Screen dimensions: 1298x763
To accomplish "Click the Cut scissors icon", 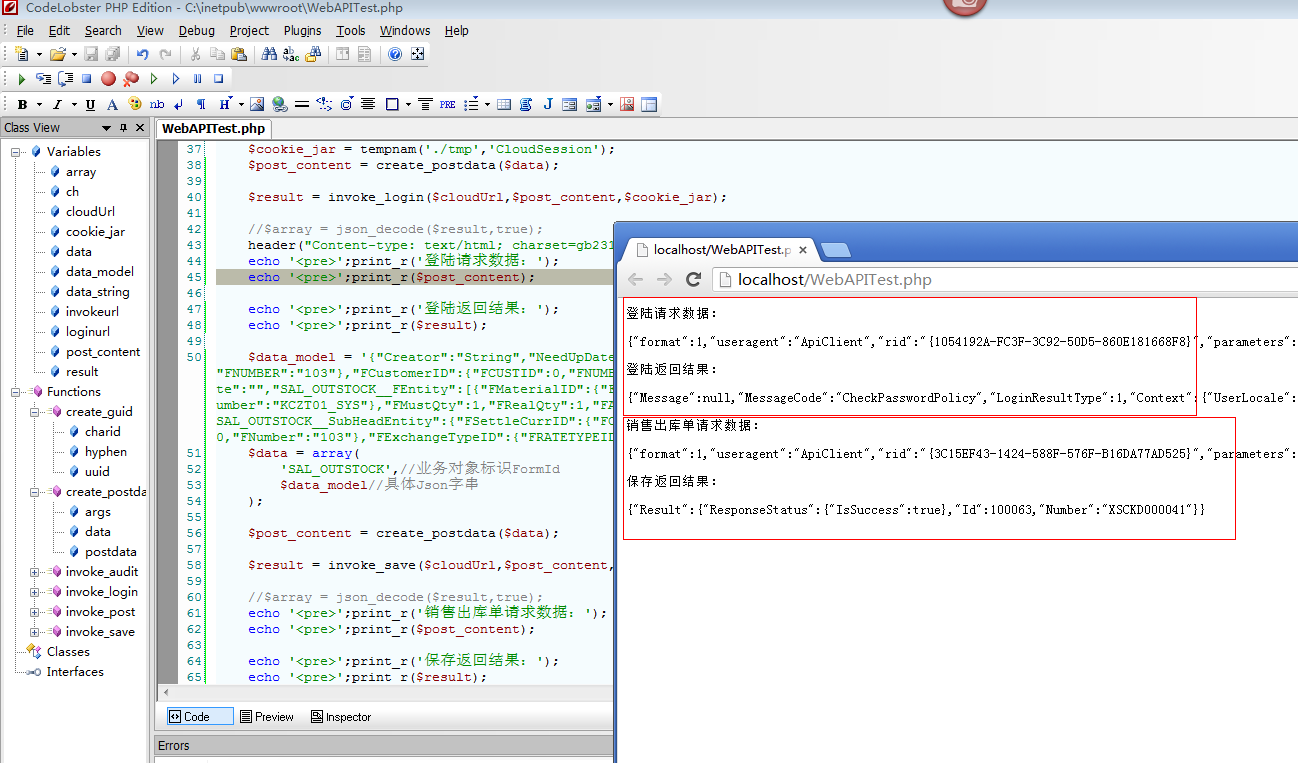I will coord(194,54).
